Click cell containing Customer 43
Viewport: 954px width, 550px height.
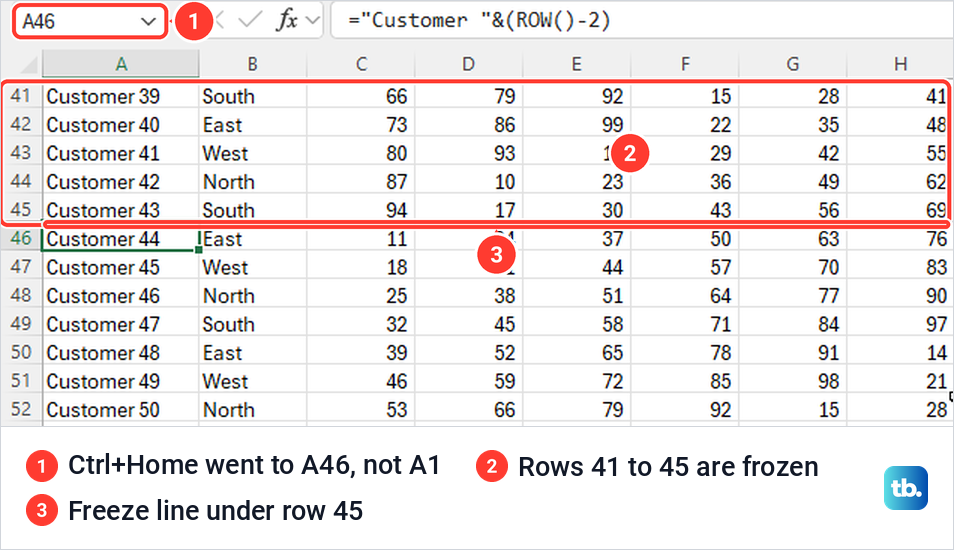tap(120, 210)
